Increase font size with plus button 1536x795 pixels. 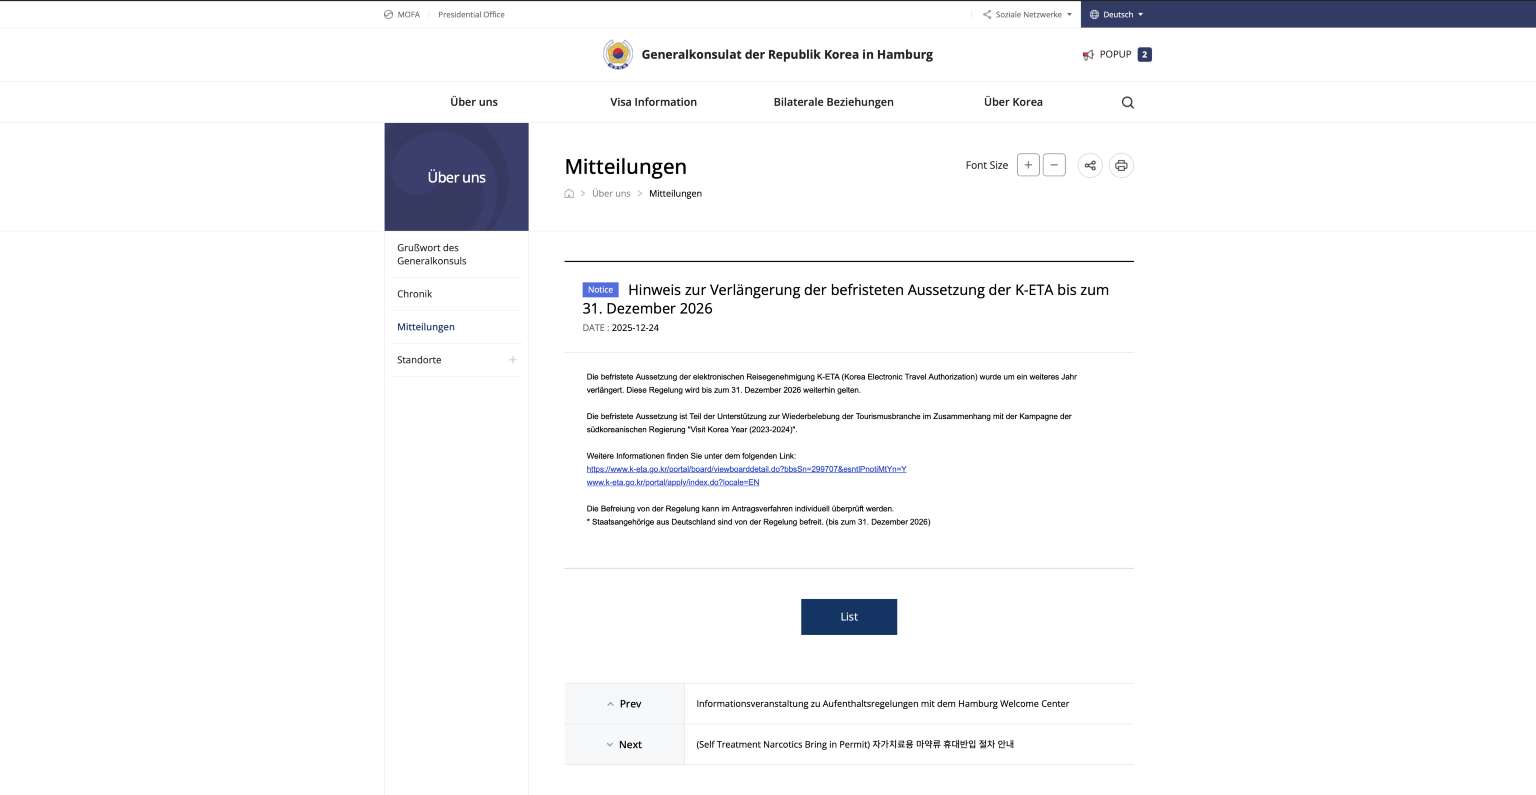point(1028,165)
